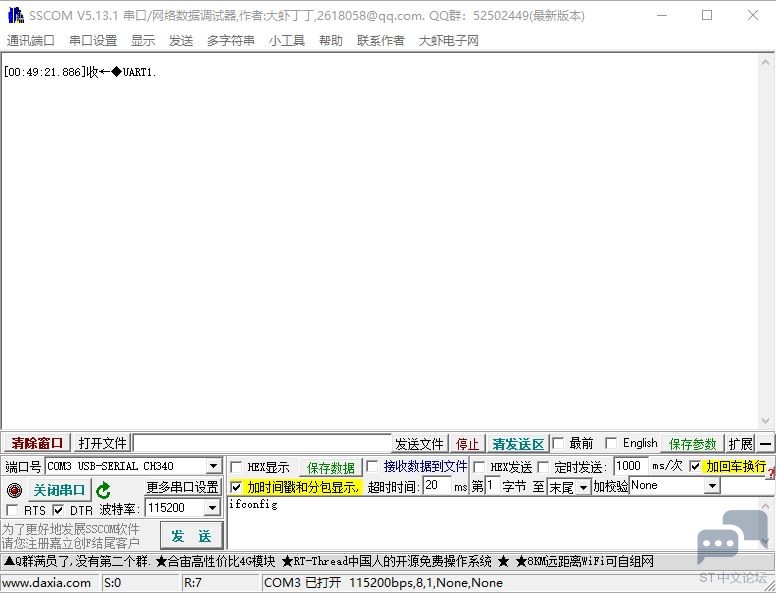Open the COM3 port number dropdown
The width and height of the screenshot is (776, 593).
pos(213,466)
